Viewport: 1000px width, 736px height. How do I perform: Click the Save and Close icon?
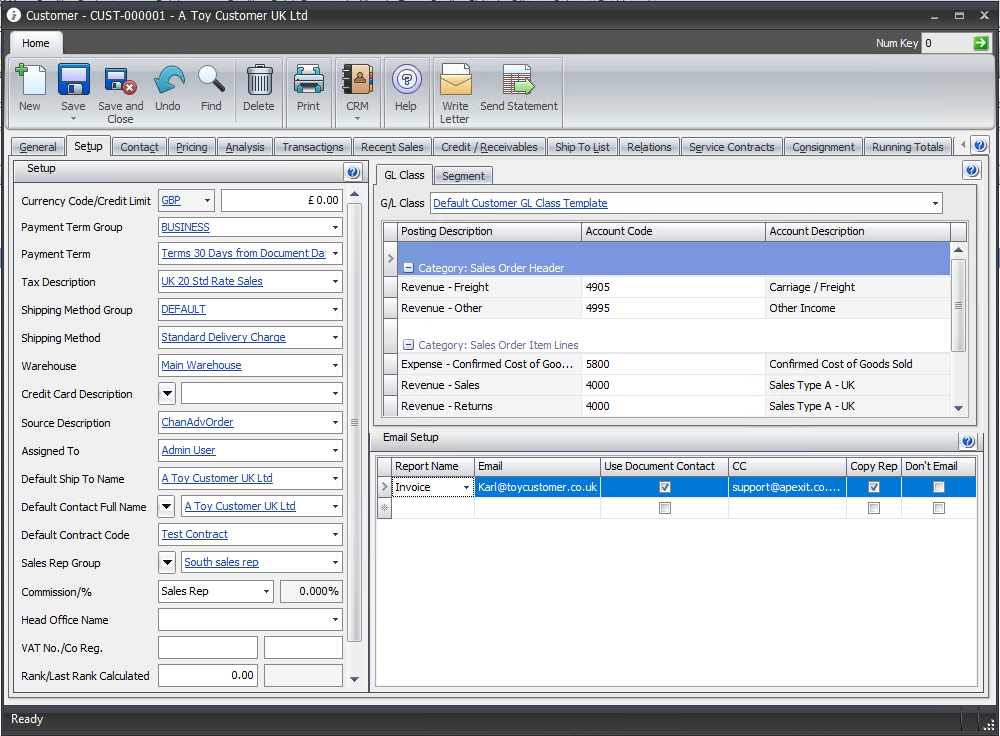point(120,80)
